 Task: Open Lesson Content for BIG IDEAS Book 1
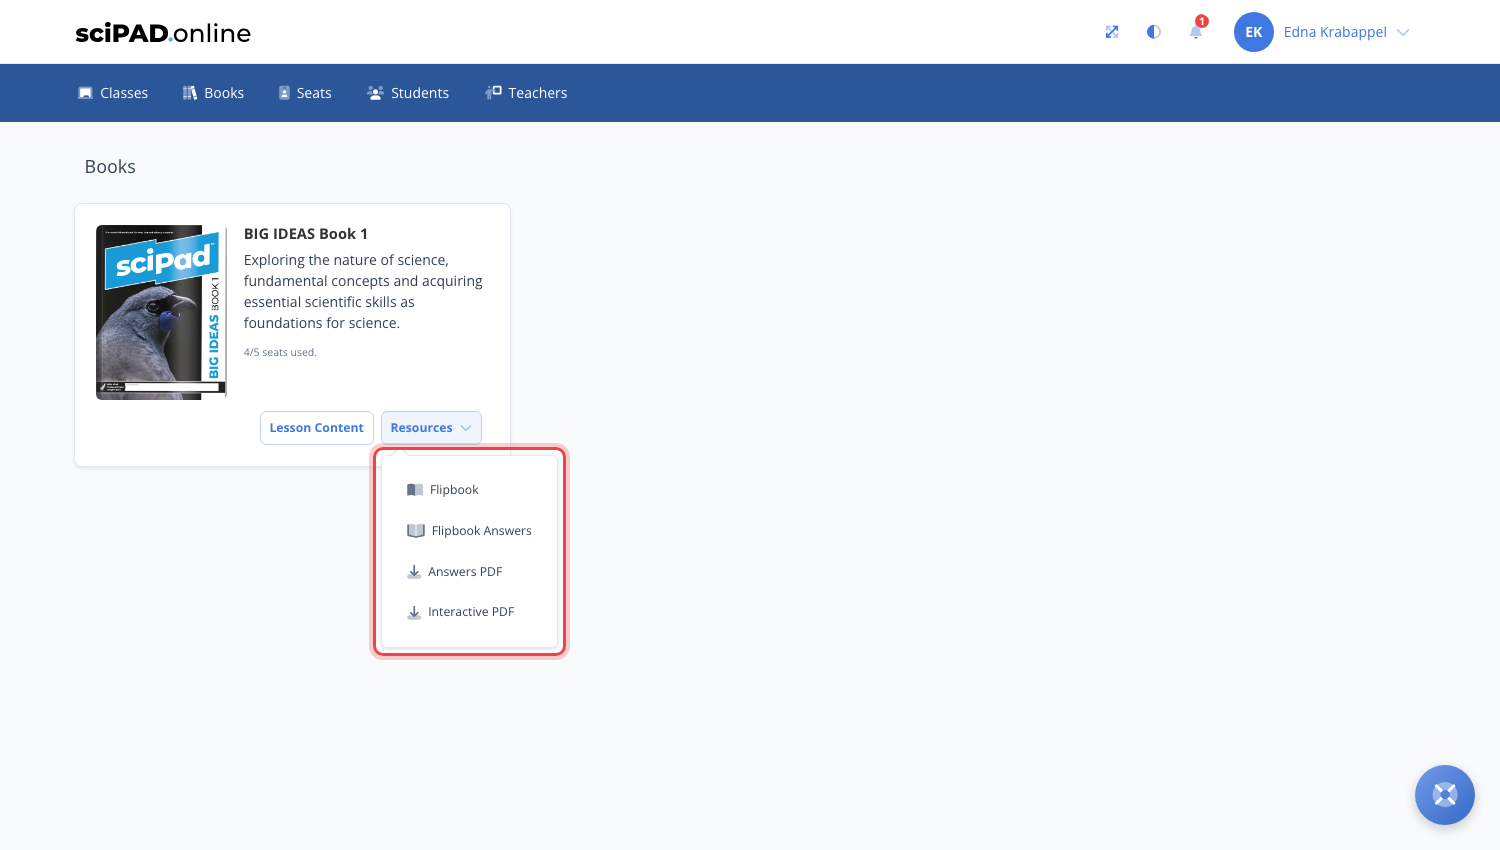[x=317, y=428]
